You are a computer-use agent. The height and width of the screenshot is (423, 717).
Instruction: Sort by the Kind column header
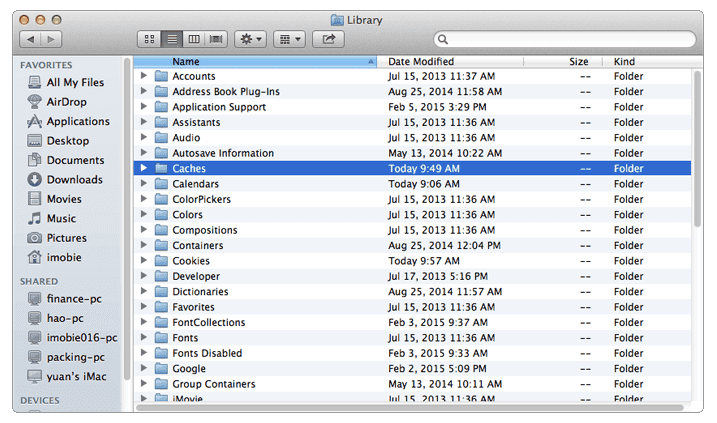(x=652, y=62)
